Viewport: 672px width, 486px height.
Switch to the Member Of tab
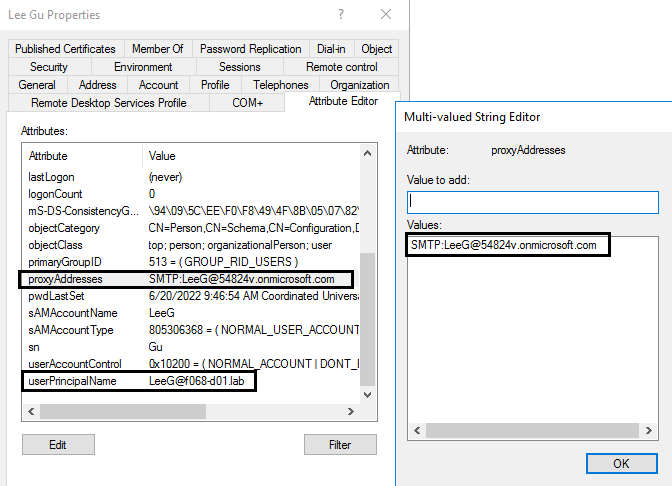point(157,49)
